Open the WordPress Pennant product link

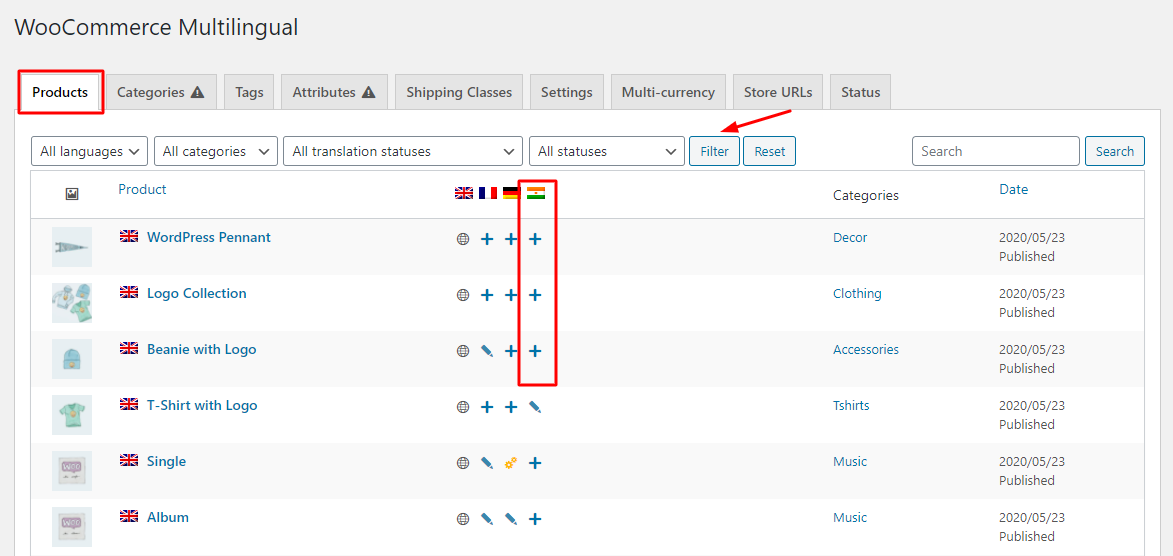tap(209, 237)
